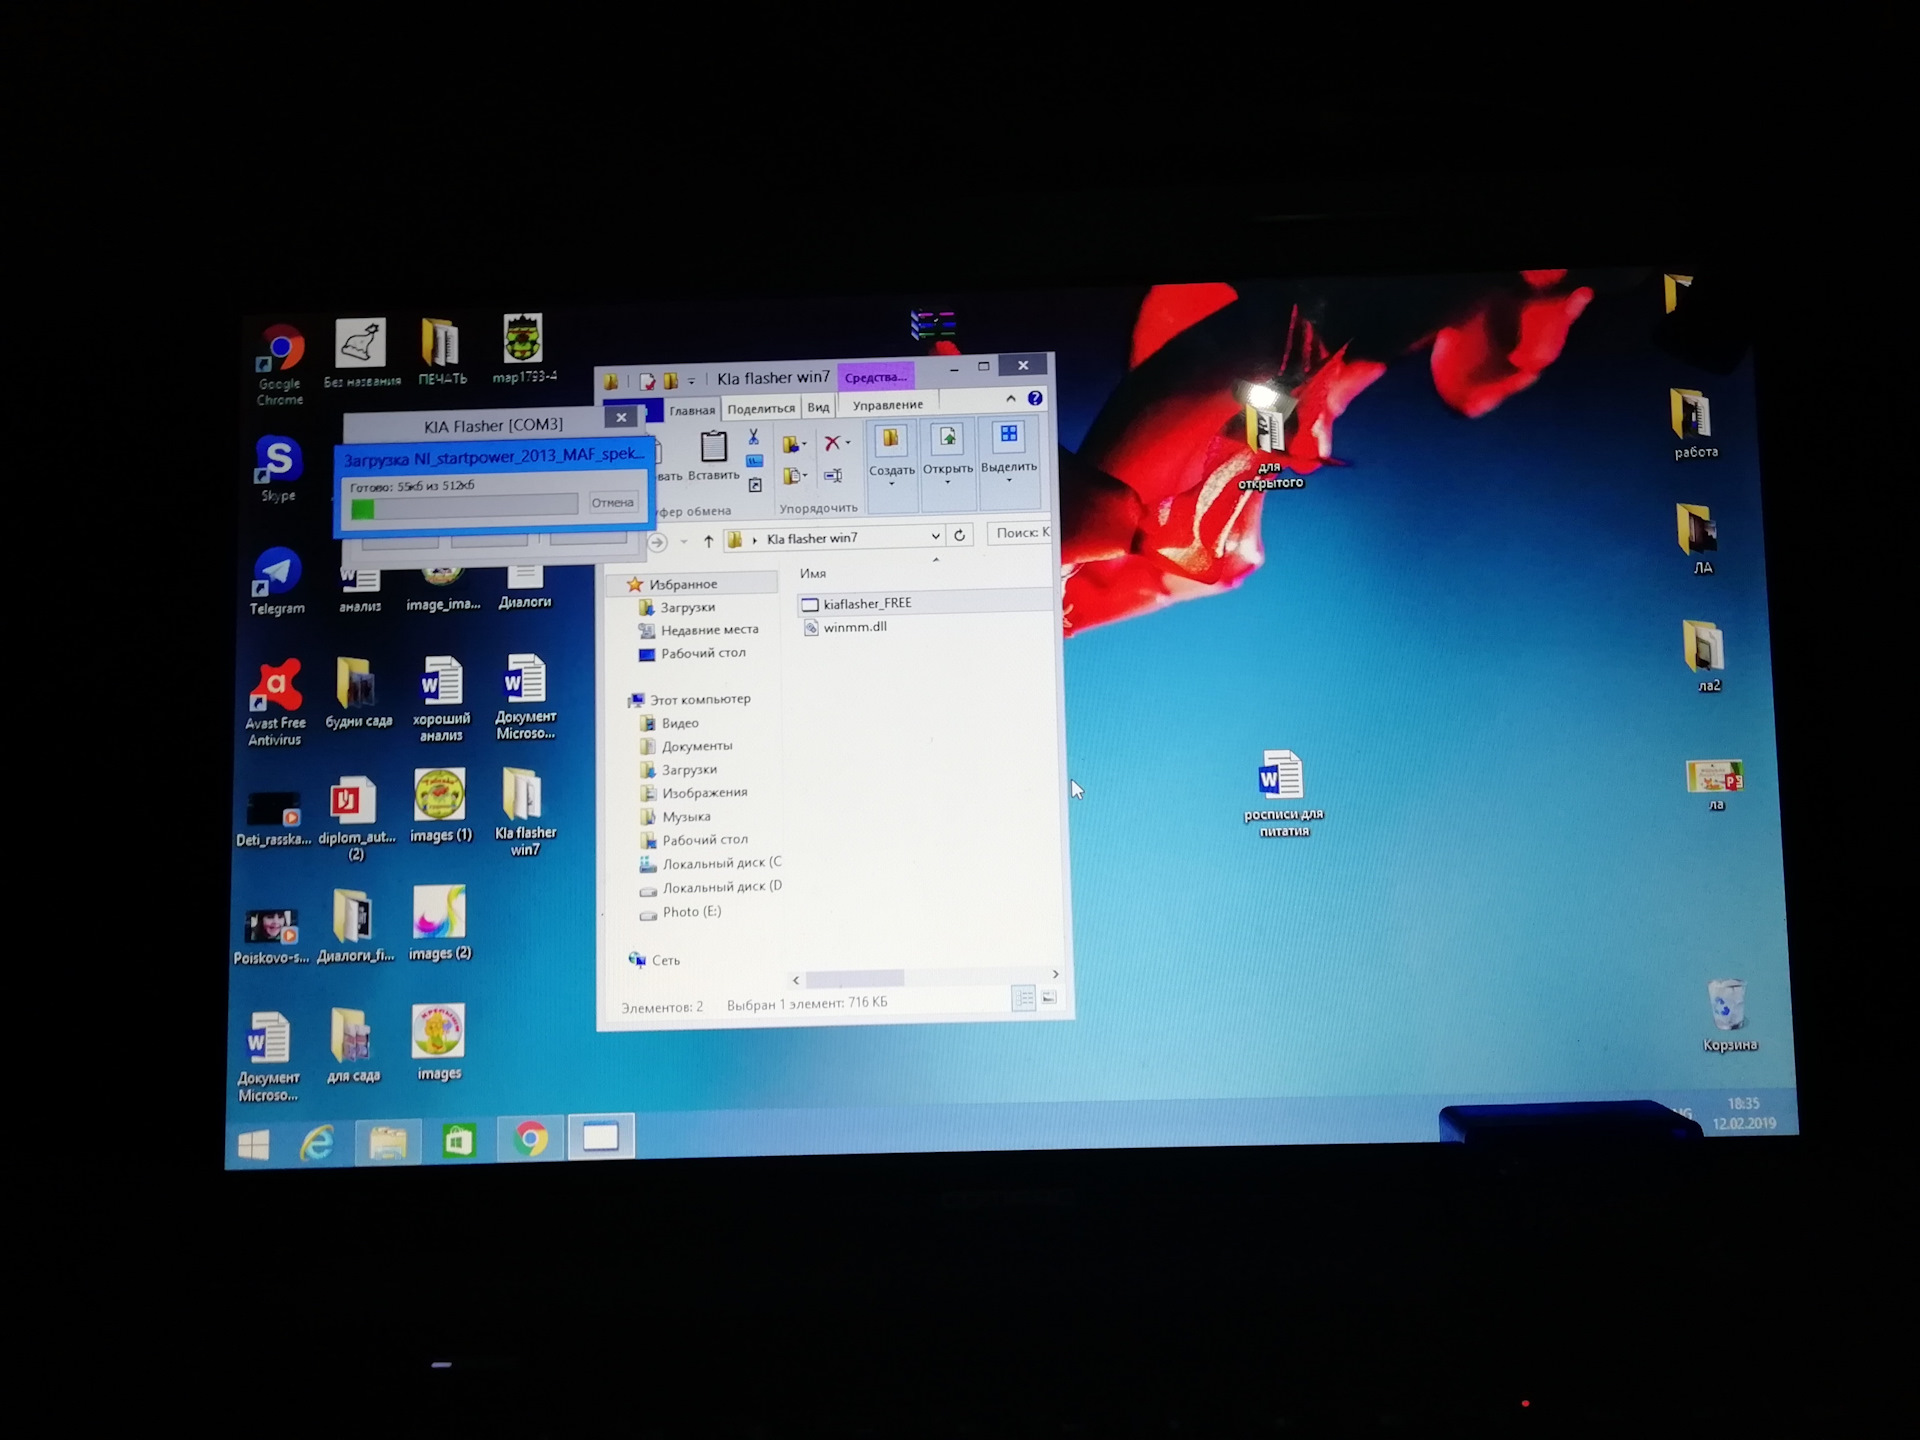This screenshot has width=1920, height=1440.
Task: Click the red X delete icon
Action: pyautogui.click(x=832, y=443)
